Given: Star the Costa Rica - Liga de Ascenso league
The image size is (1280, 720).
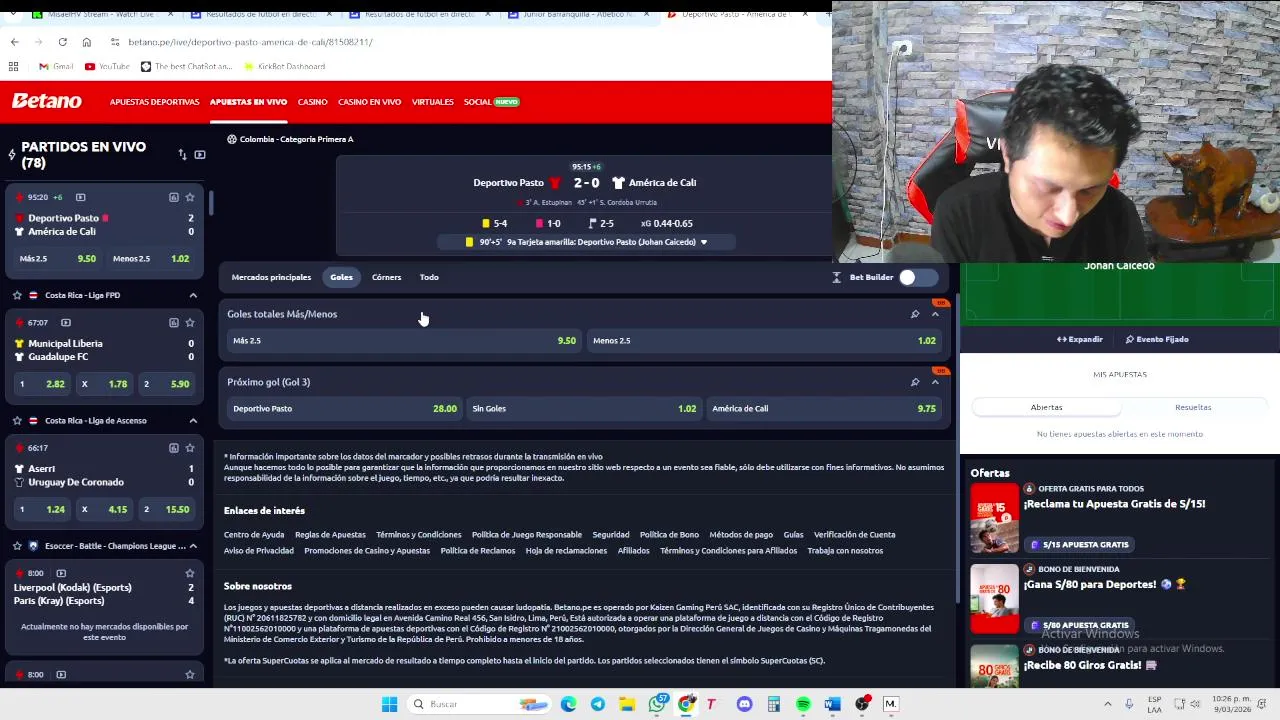Looking at the screenshot, I should click(17, 420).
